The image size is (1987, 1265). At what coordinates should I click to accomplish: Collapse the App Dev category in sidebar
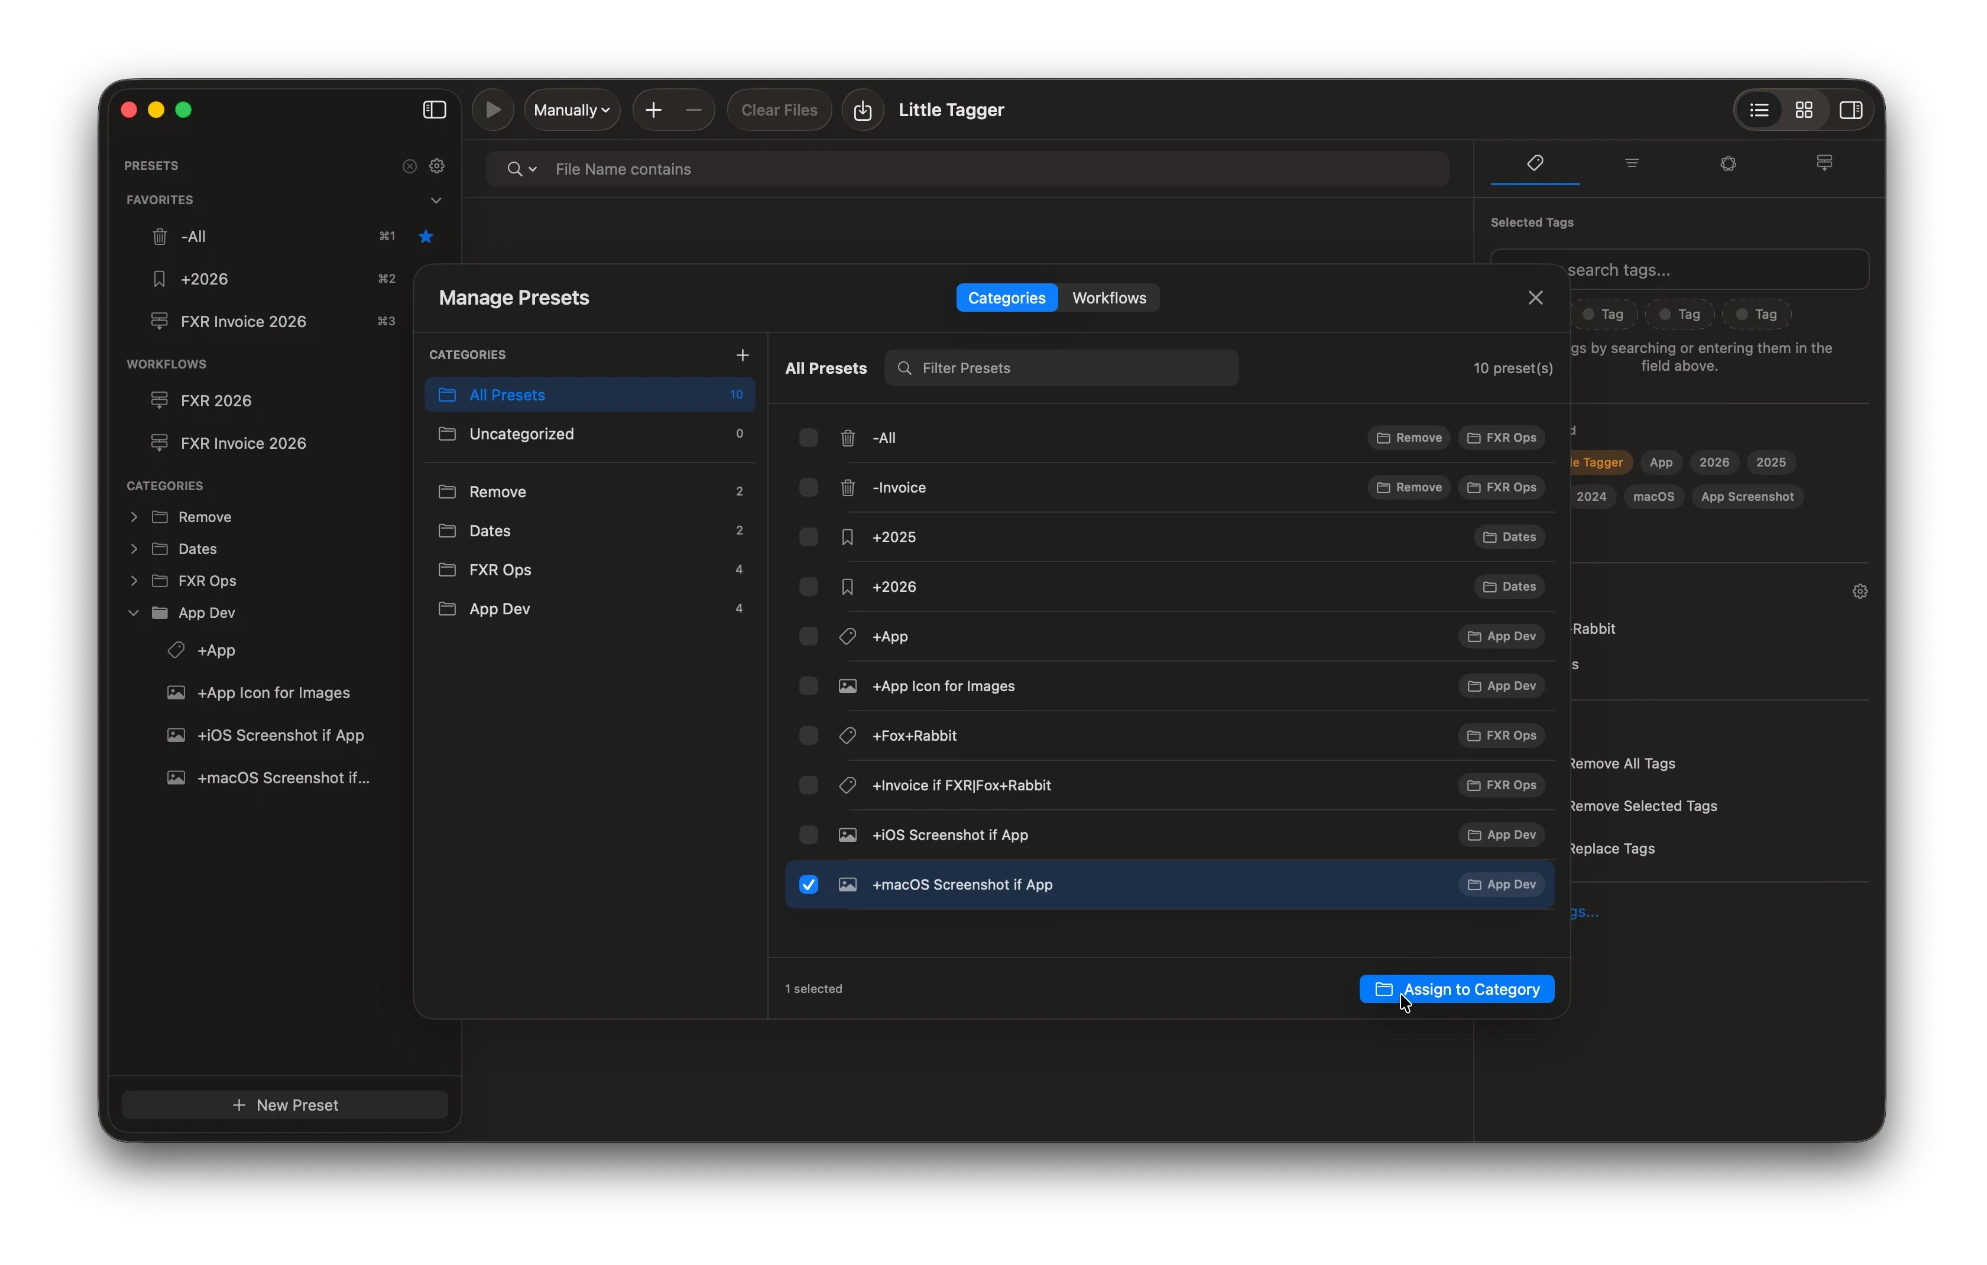click(134, 613)
